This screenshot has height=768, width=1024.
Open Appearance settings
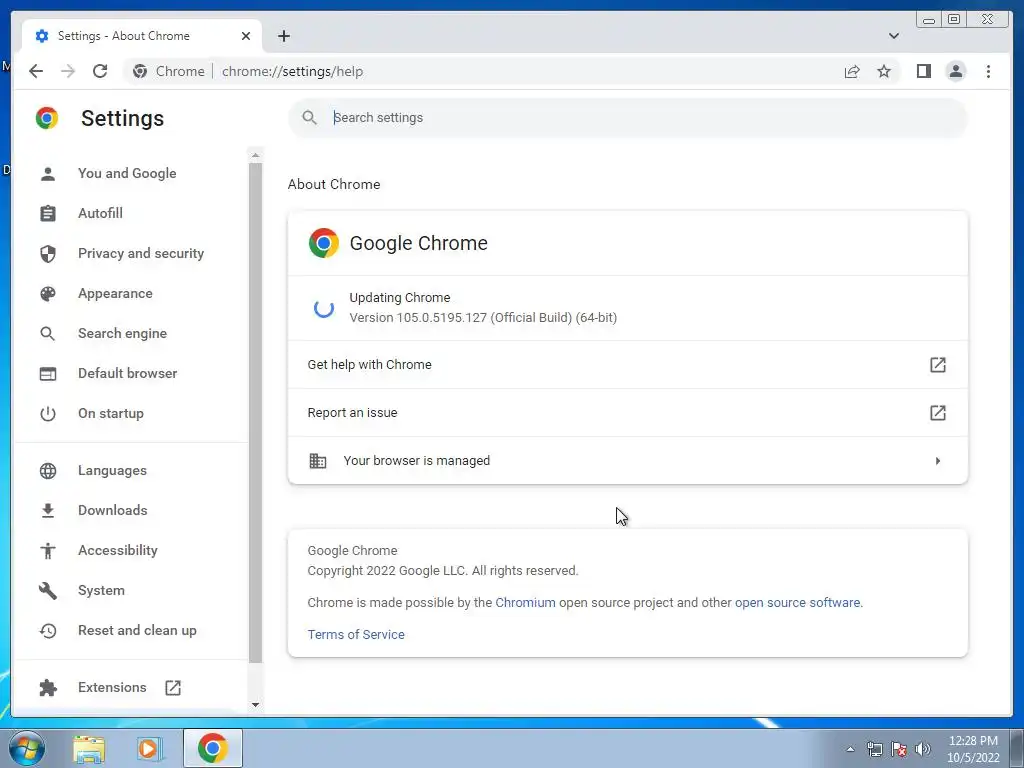115,293
